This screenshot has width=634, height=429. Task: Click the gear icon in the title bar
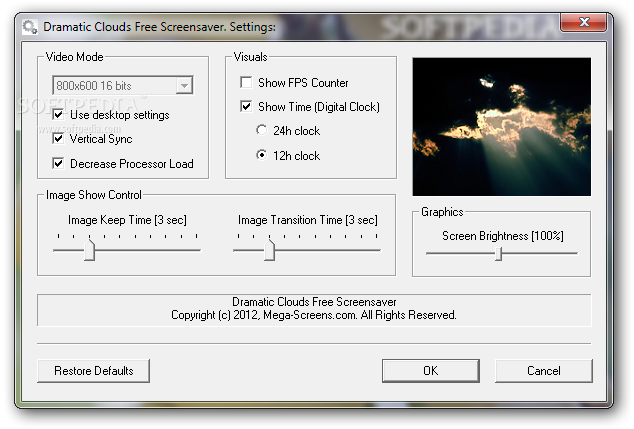point(30,27)
